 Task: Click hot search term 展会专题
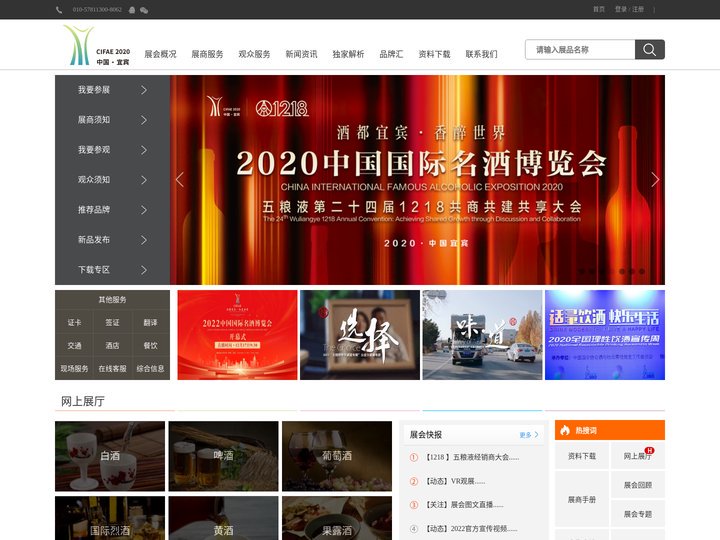pos(638,514)
